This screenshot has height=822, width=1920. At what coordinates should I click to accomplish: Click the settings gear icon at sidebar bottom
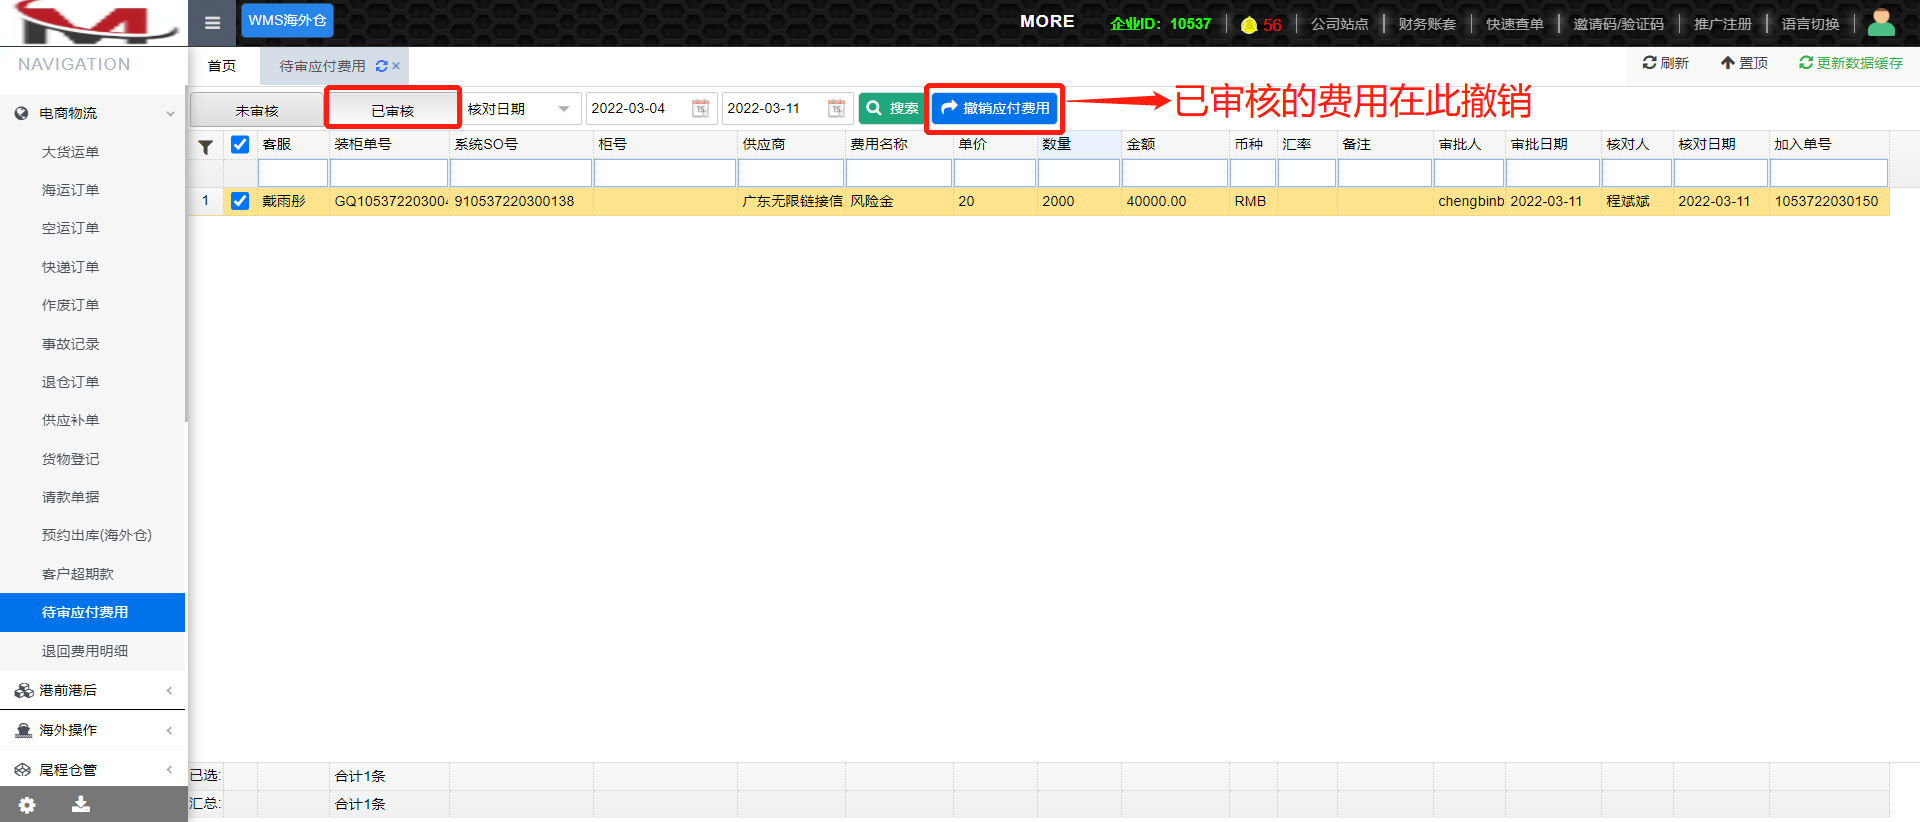click(27, 805)
